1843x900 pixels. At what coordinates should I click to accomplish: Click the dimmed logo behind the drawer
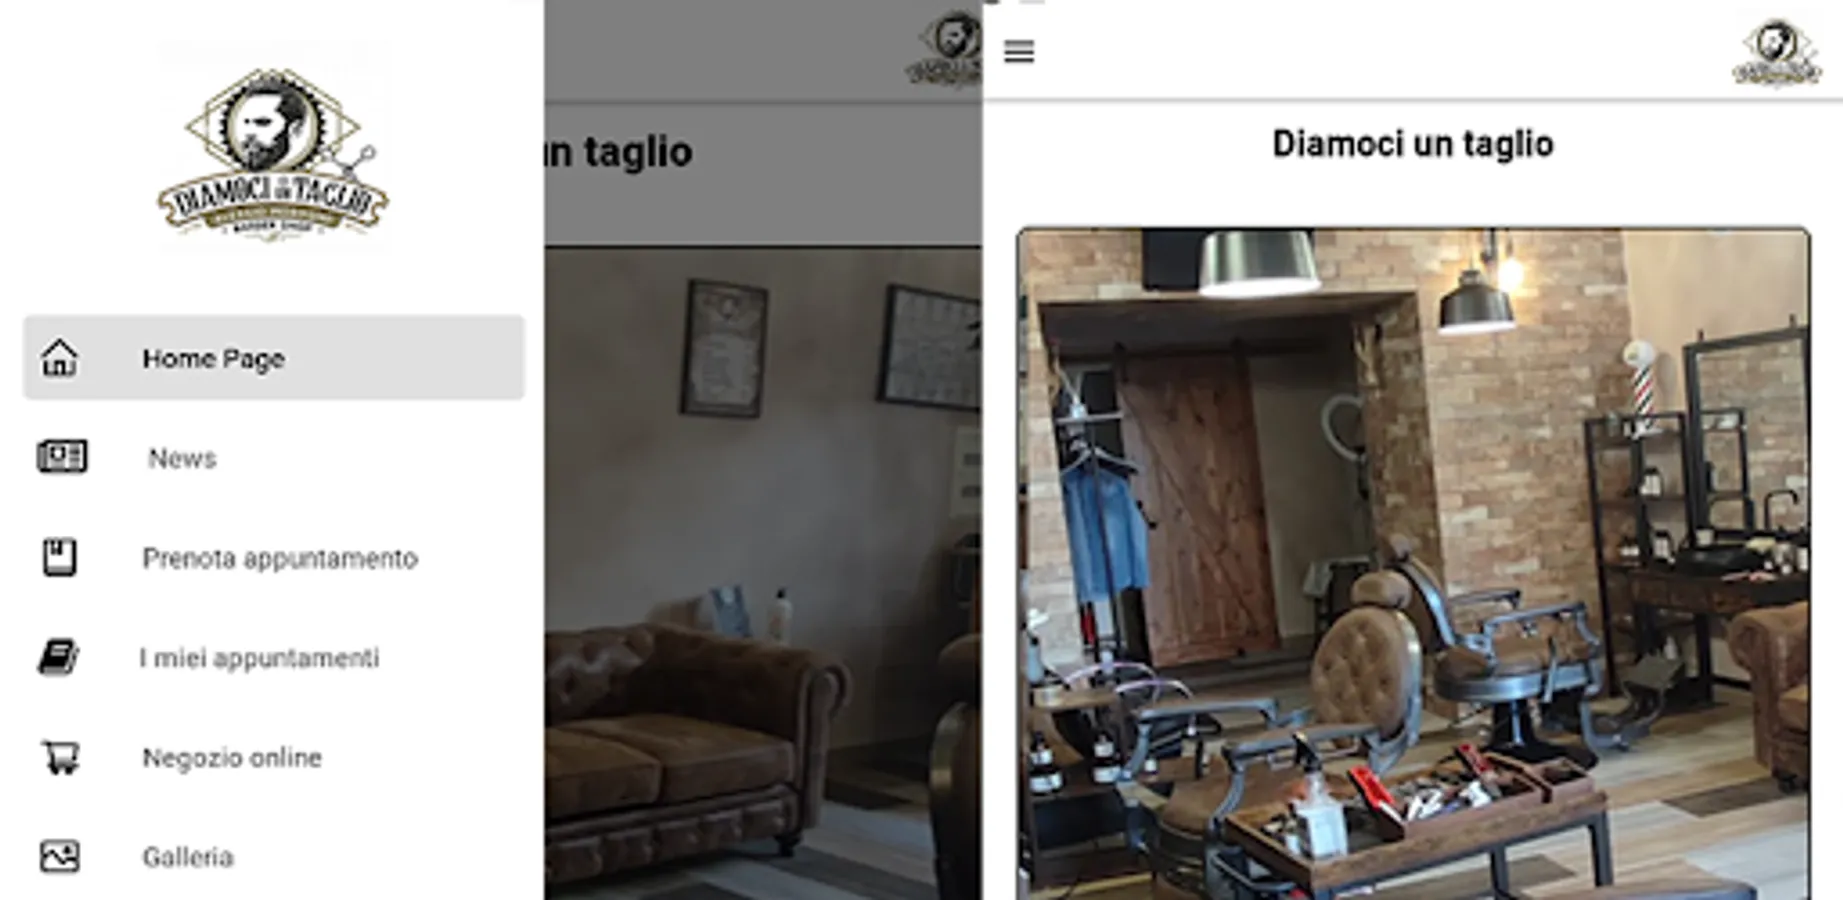click(x=943, y=48)
